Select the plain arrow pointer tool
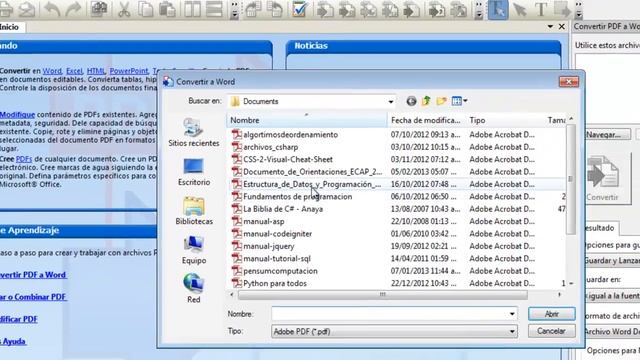 click(x=520, y=9)
